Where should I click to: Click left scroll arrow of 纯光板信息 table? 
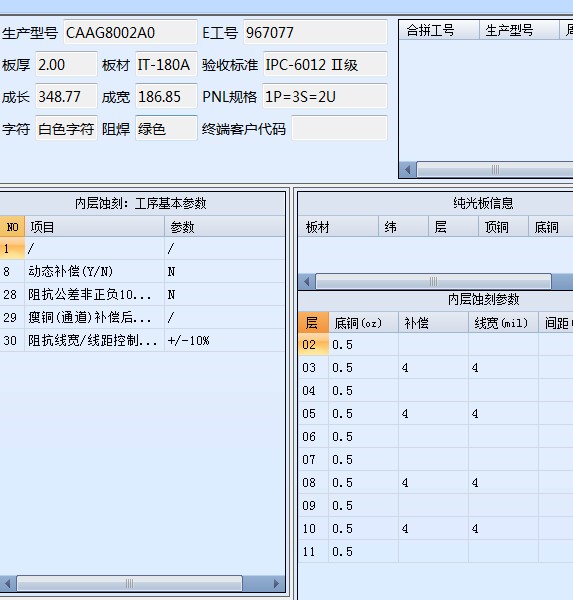pos(307,282)
